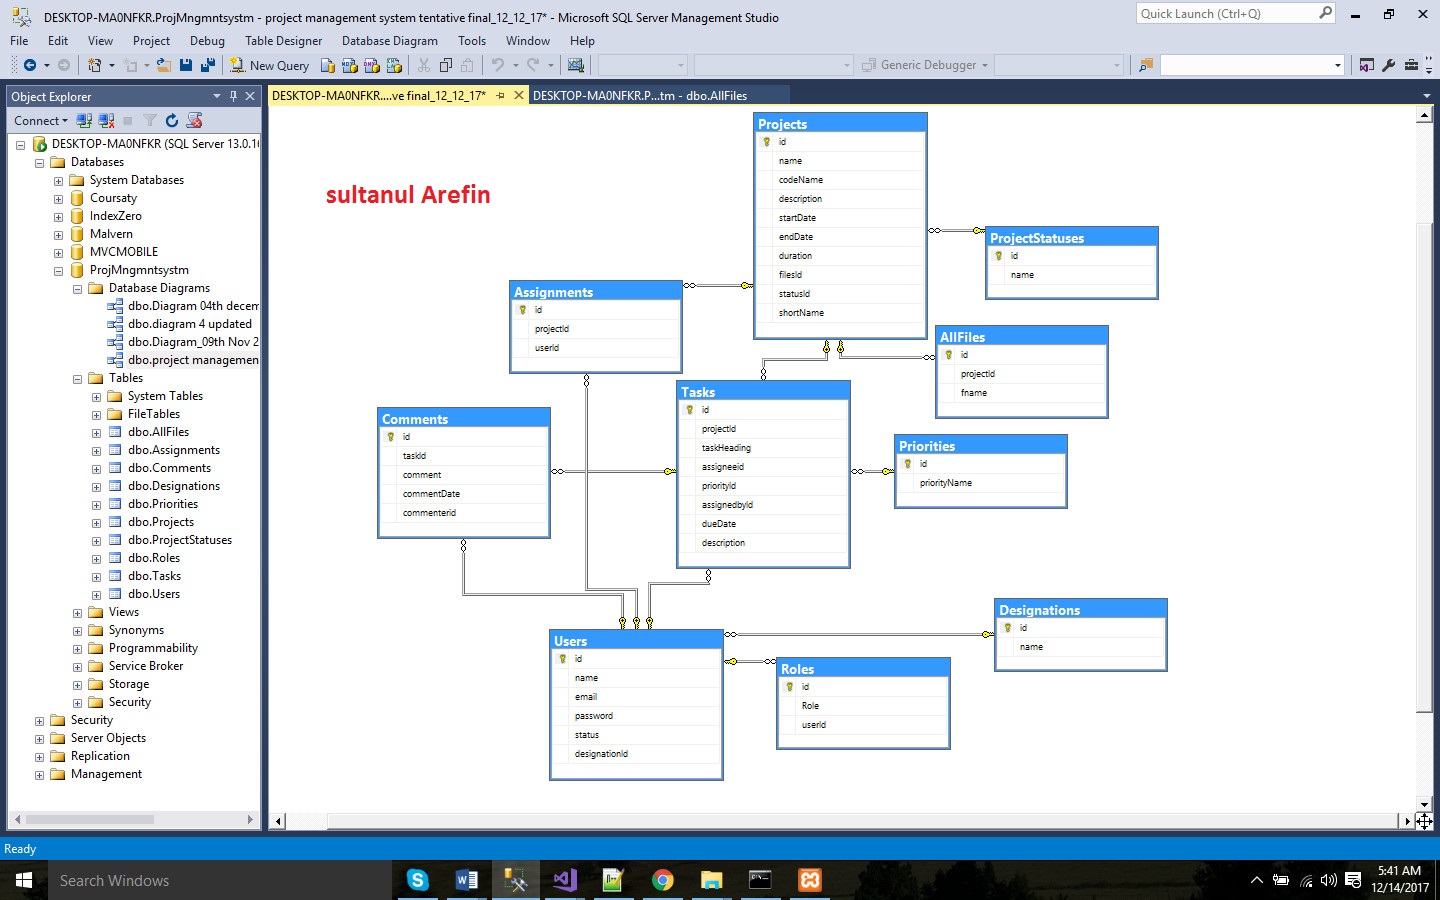Screen dimensions: 1440x900
Task: Expand the Programmability folder
Action: tap(78, 649)
